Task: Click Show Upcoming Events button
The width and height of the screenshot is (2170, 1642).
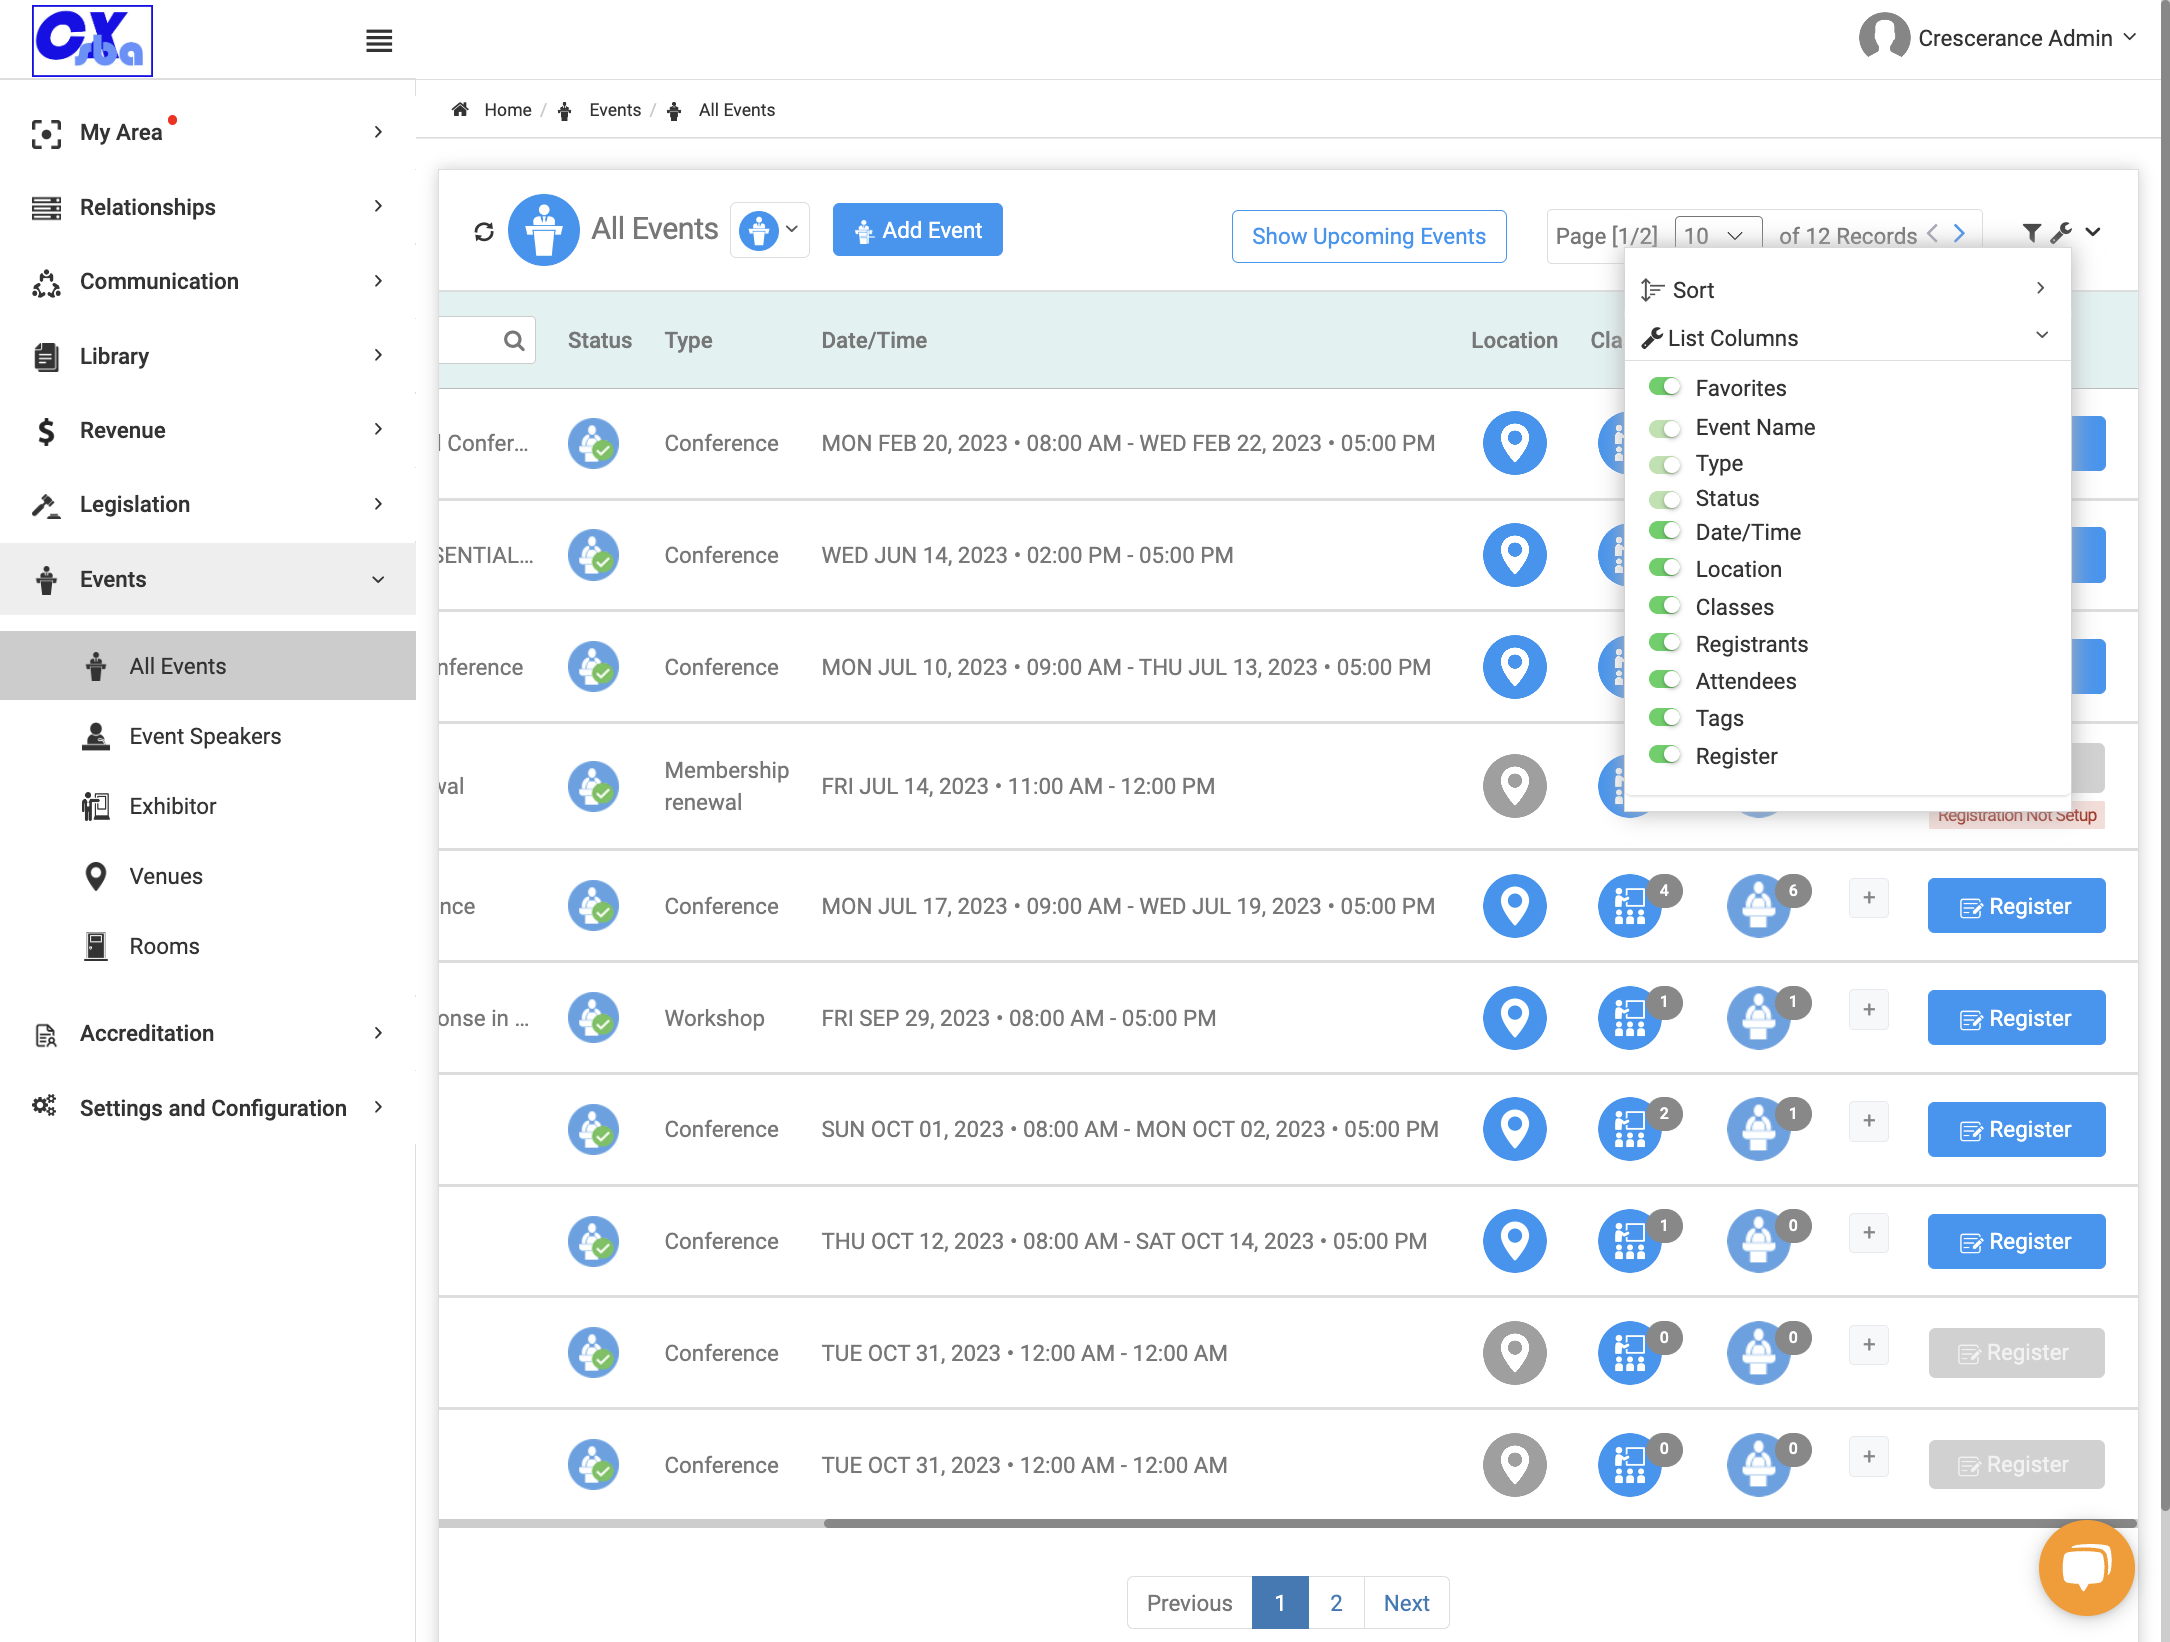Action: [1368, 236]
